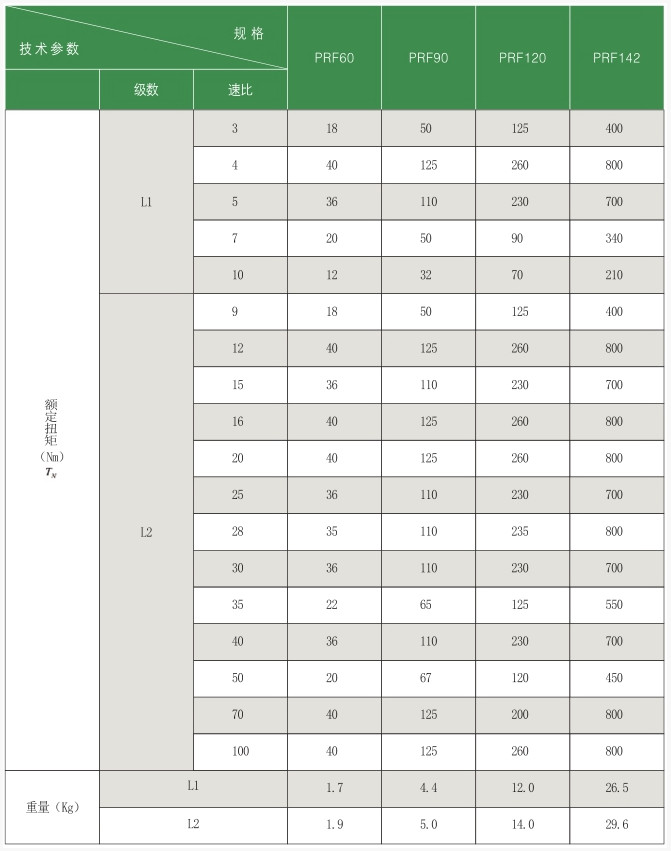Viewport: 671px width, 851px height.
Task: Click the PRF142 value 340
Action: [614, 238]
